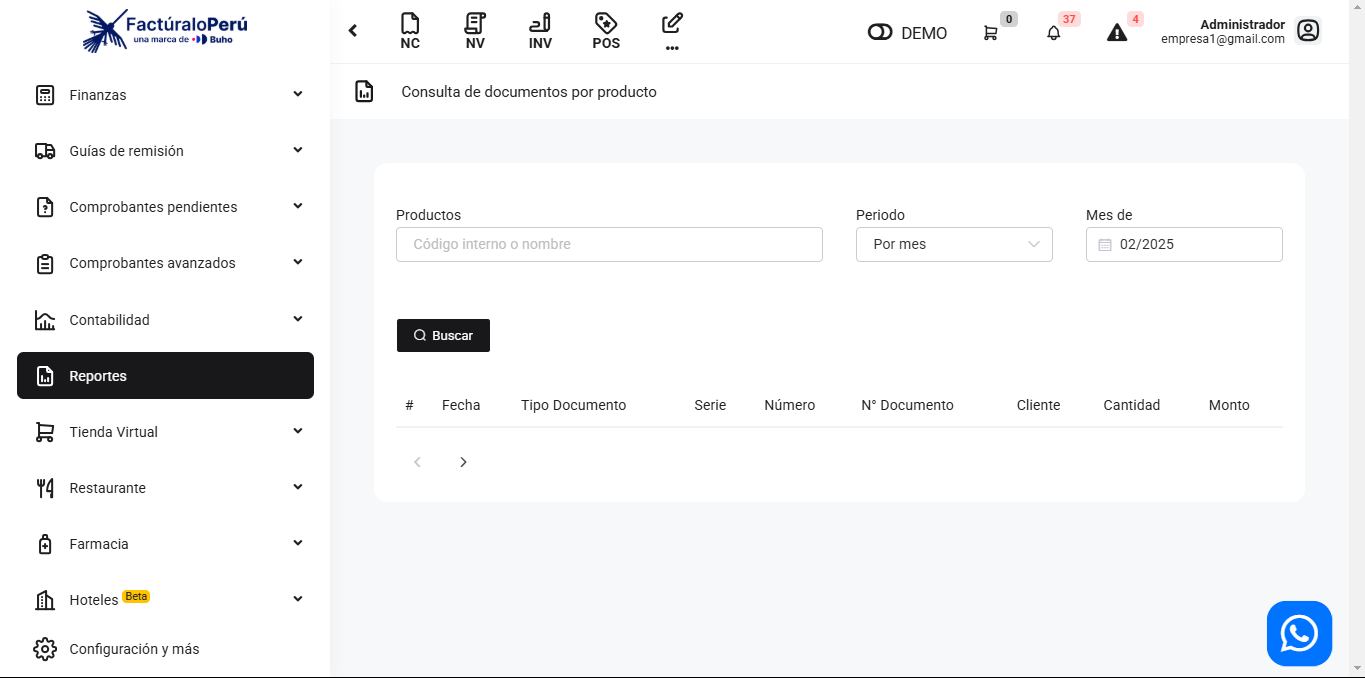Open the INV inventory shortcut

pyautogui.click(x=540, y=31)
